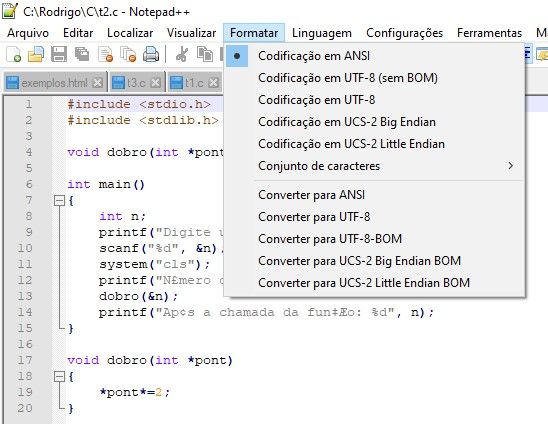This screenshot has width=548, height=424.
Task: Close the t1.c tab
Action: coord(214,83)
